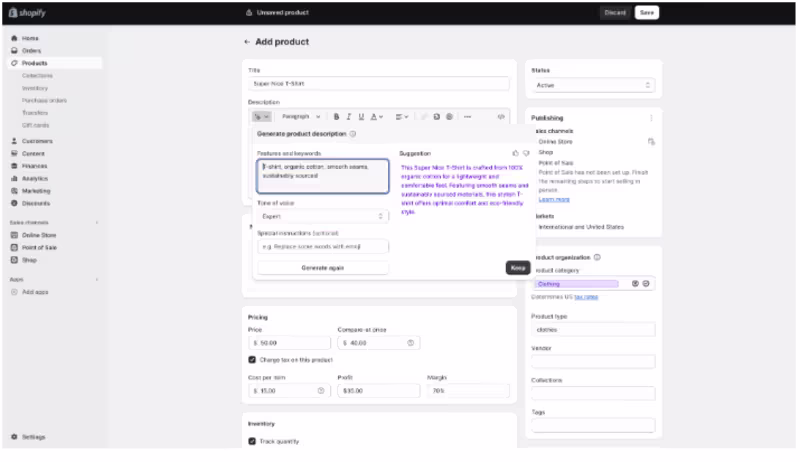The width and height of the screenshot is (800, 462).
Task: Click the Save button
Action: tap(646, 13)
